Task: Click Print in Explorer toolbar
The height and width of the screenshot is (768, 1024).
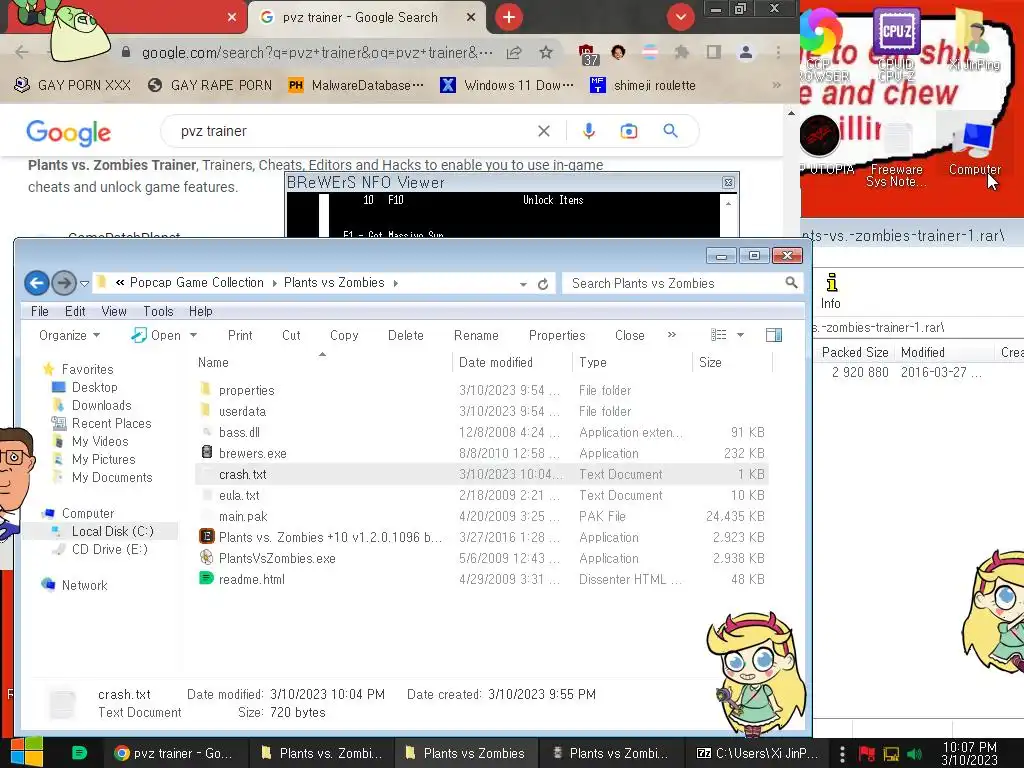Action: [240, 335]
